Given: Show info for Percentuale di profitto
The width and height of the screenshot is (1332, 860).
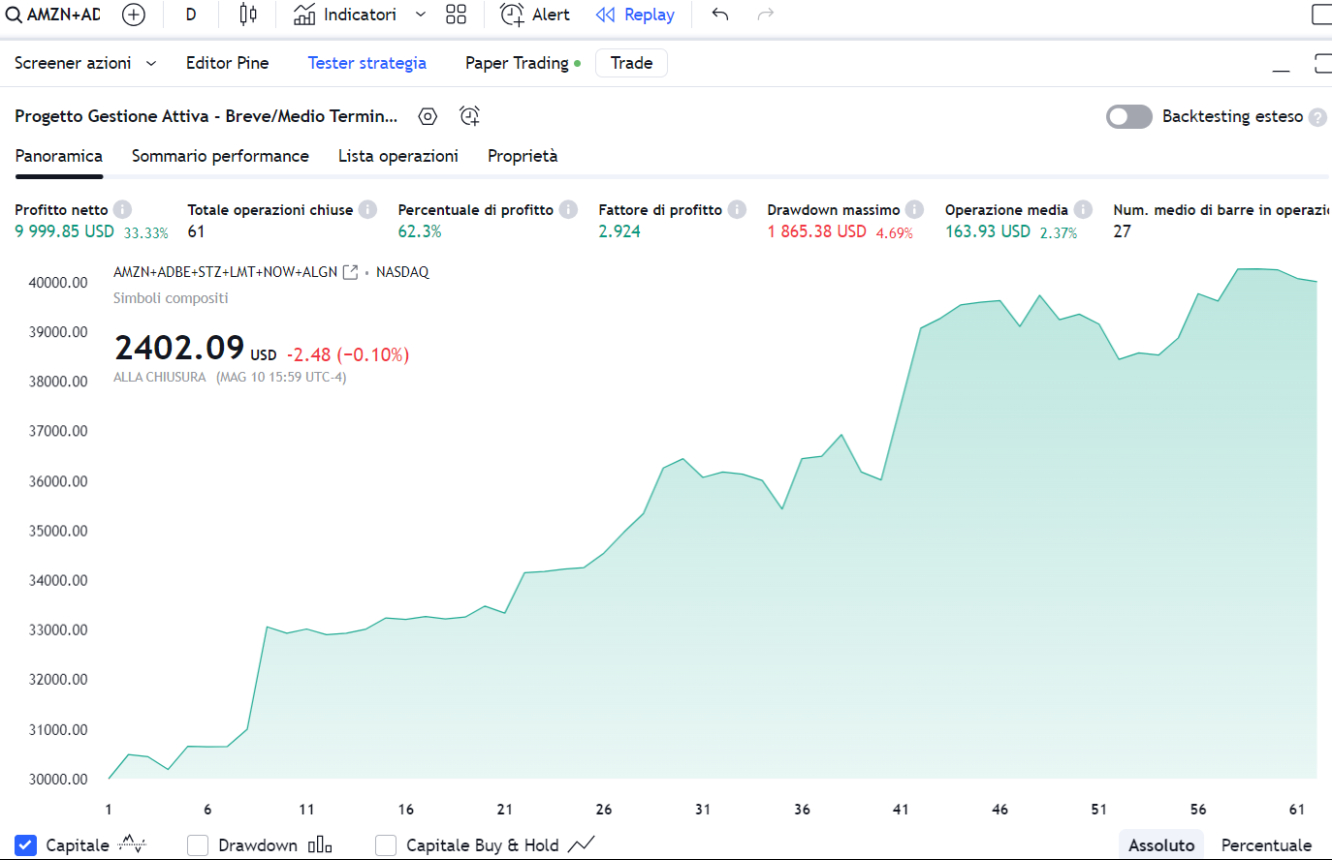Looking at the screenshot, I should coord(568,210).
